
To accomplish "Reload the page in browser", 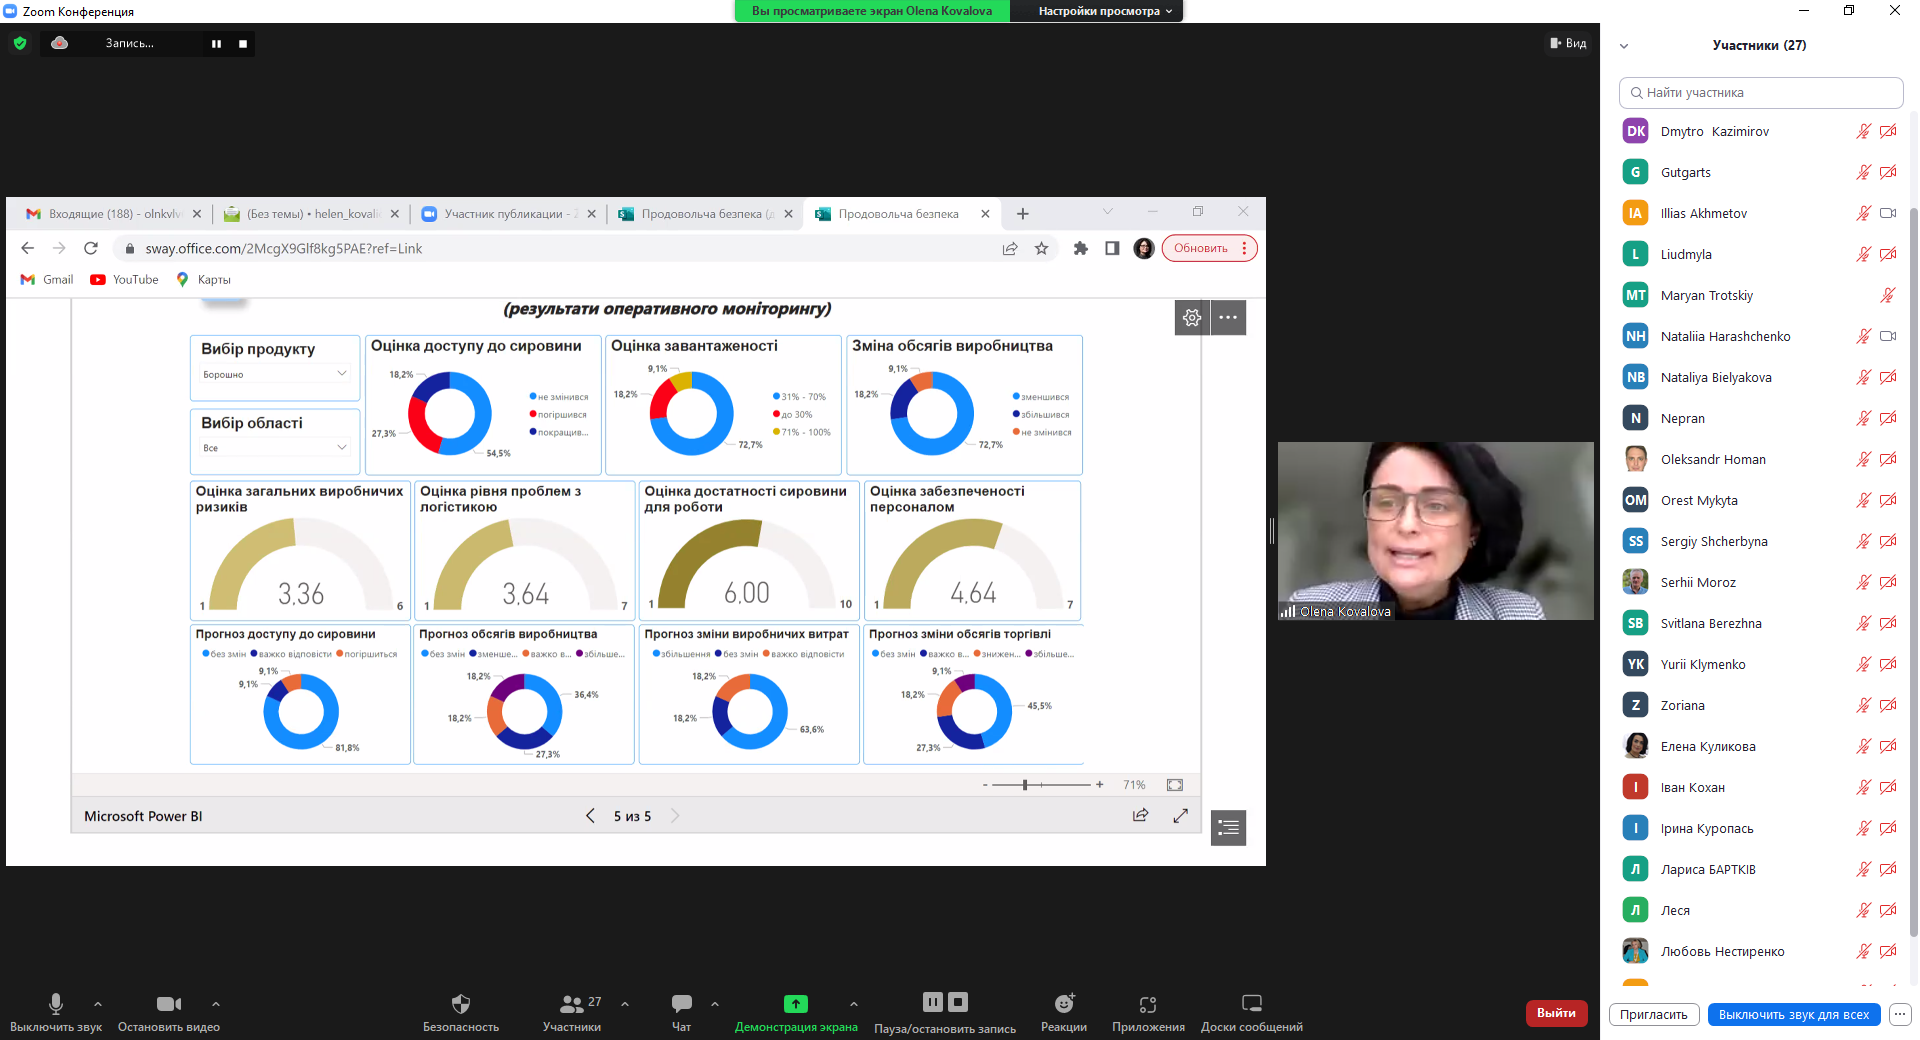I will [x=91, y=248].
